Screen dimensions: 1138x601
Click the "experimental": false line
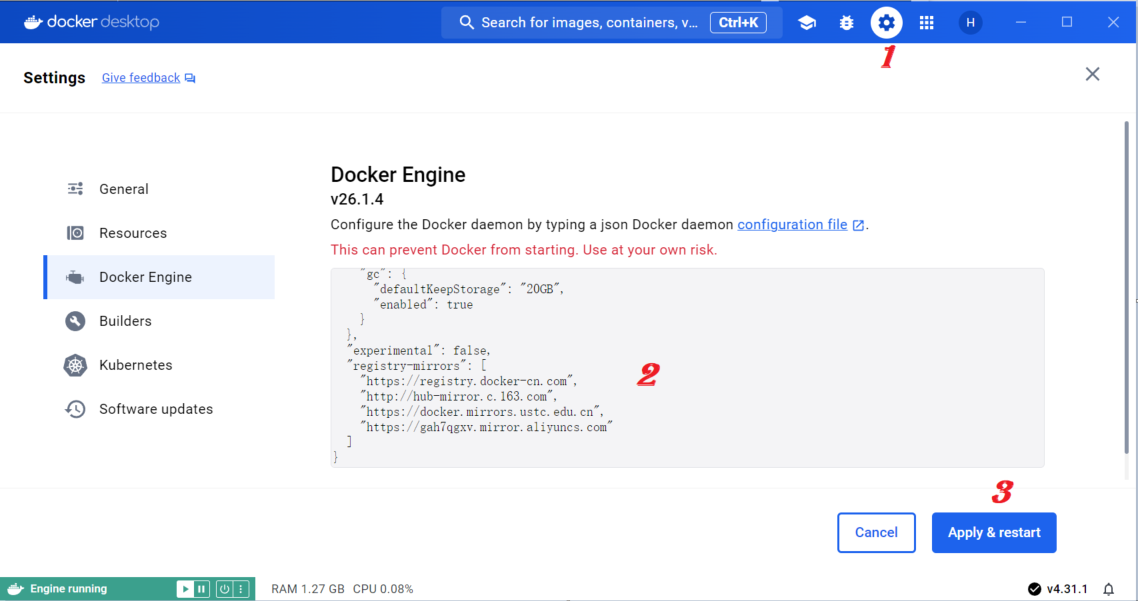tap(419, 351)
